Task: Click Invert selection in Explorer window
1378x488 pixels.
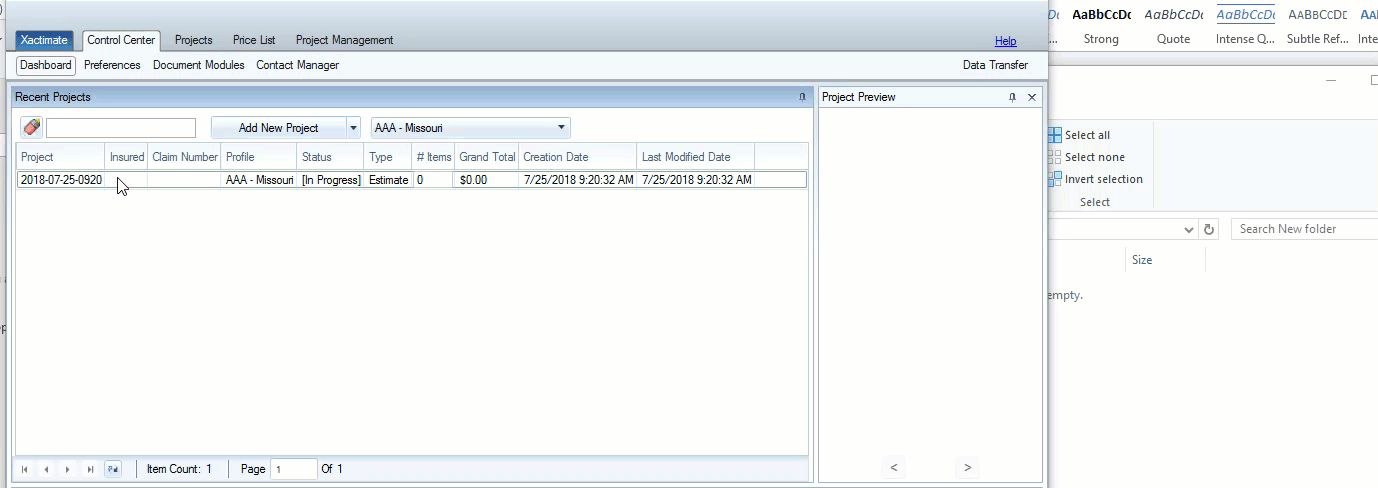Action: [1096, 179]
